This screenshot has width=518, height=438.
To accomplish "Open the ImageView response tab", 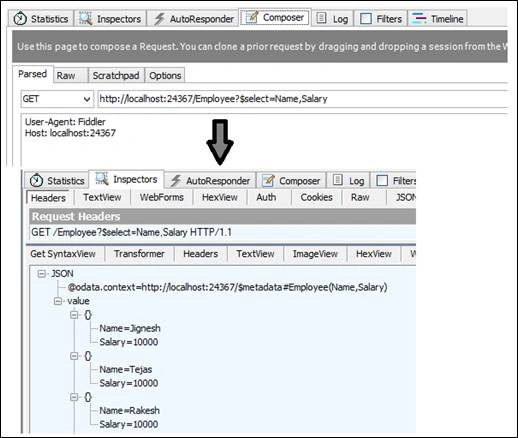I will coord(315,254).
